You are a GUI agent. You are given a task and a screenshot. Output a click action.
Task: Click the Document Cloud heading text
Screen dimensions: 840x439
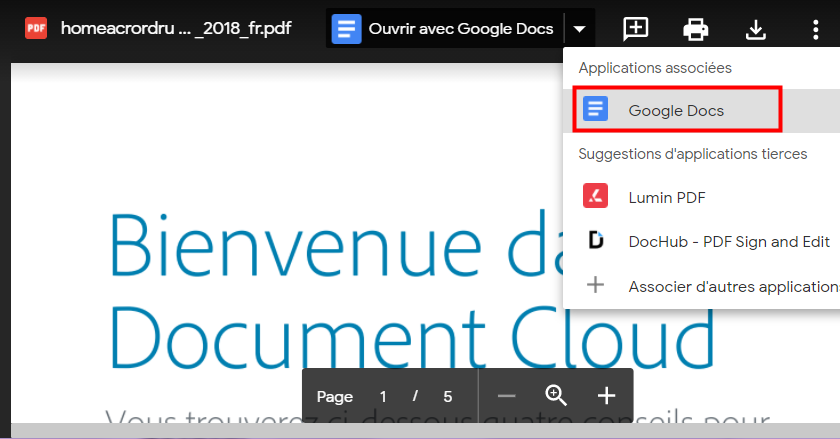[x=412, y=338]
